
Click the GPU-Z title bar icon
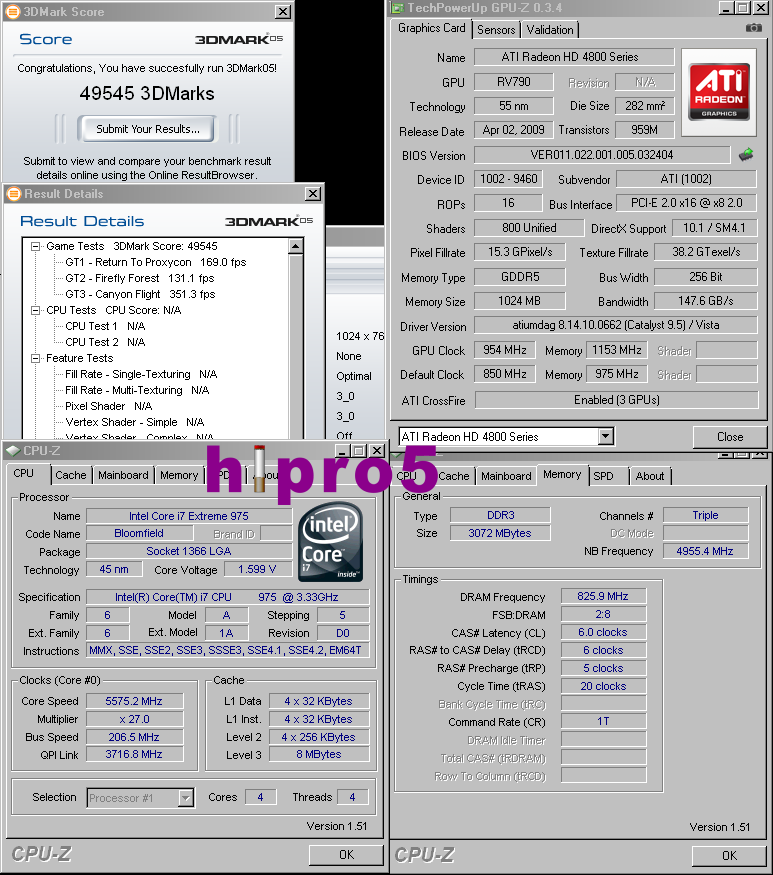pos(397,8)
